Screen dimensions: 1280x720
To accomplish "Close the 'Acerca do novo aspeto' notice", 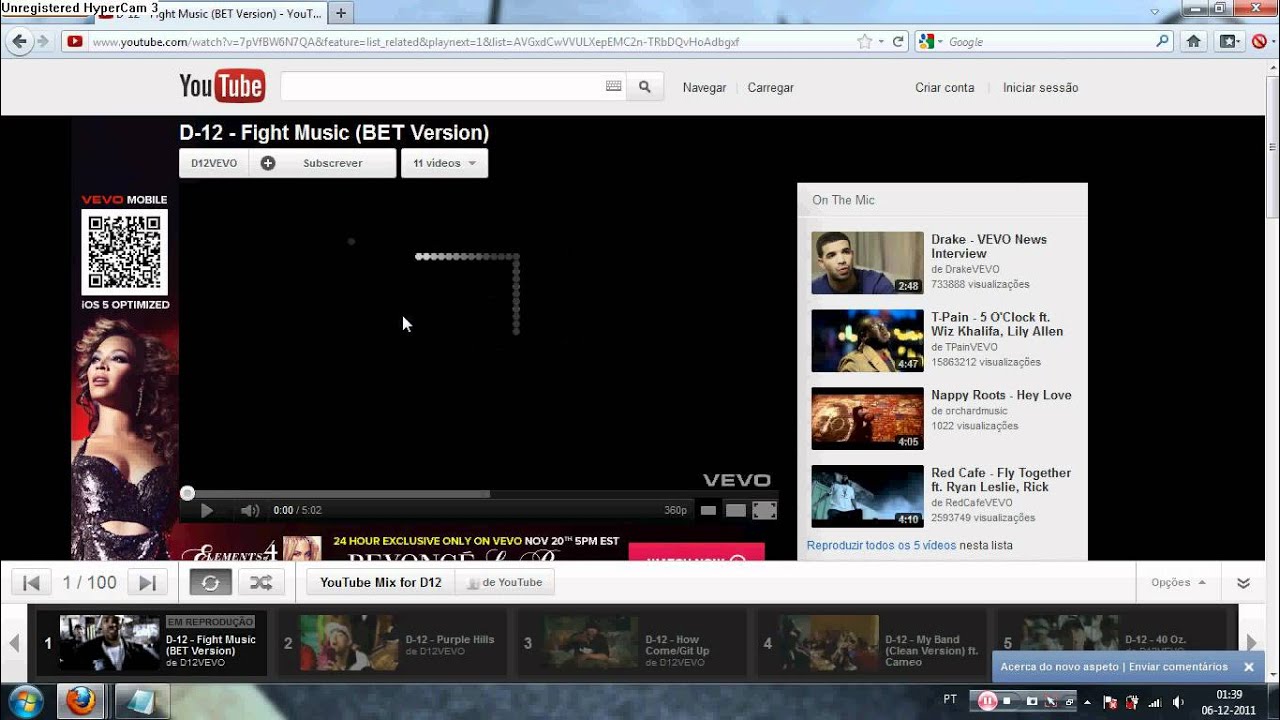I will pyautogui.click(x=1248, y=667).
